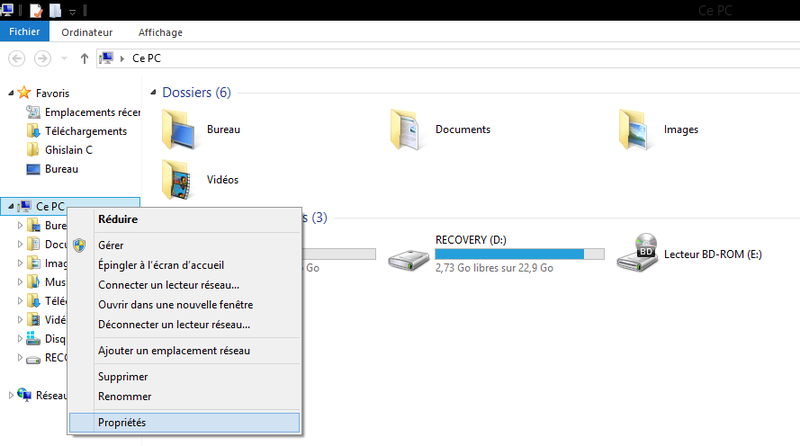Click the local disk icon in tree
The height and width of the screenshot is (446, 800).
pyautogui.click(x=33, y=338)
